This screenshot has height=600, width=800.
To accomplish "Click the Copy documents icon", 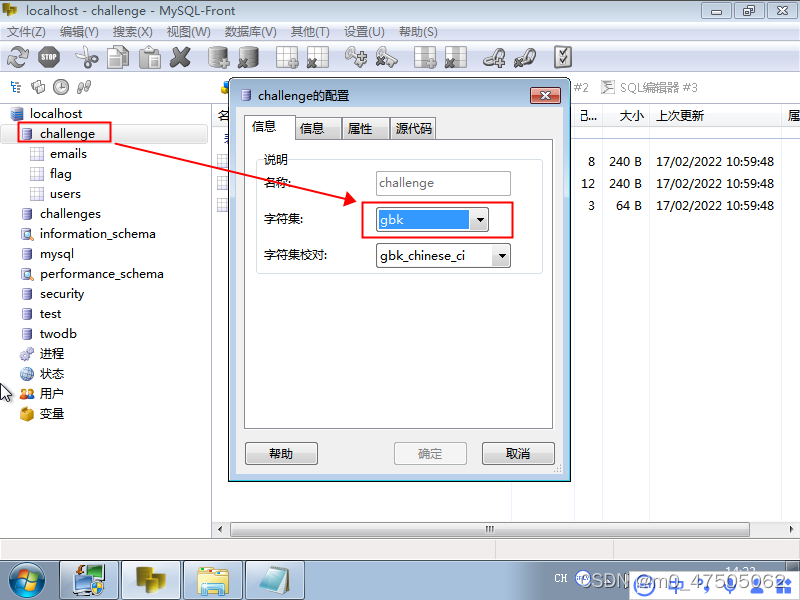I will tap(118, 57).
